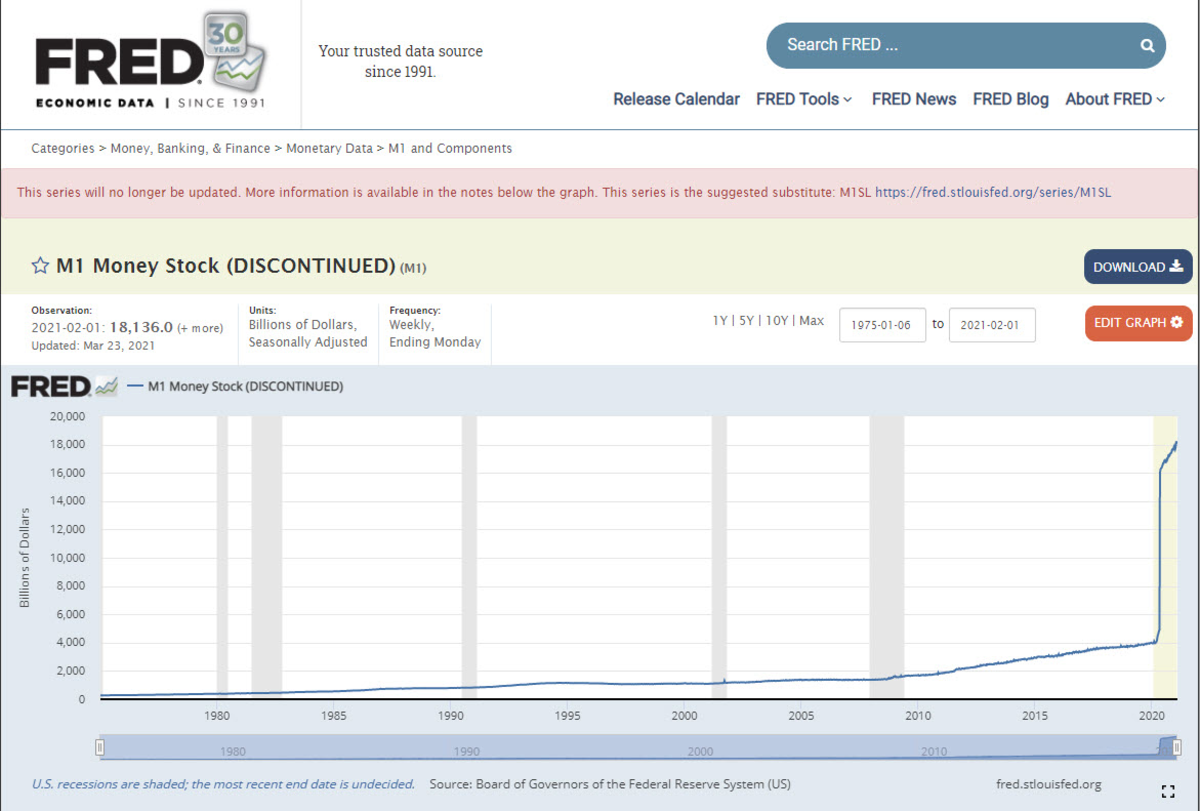
Task: Click the start date field 1975-01-06
Action: (882, 325)
